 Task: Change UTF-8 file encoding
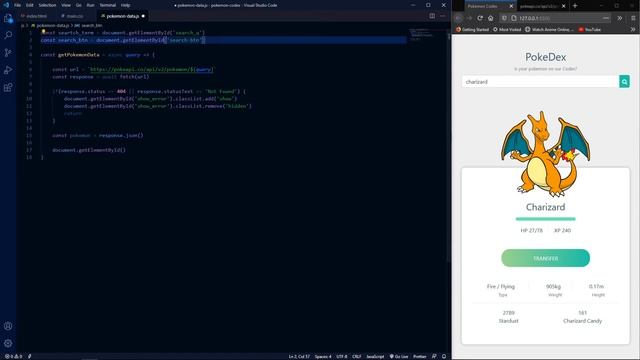[x=342, y=356]
